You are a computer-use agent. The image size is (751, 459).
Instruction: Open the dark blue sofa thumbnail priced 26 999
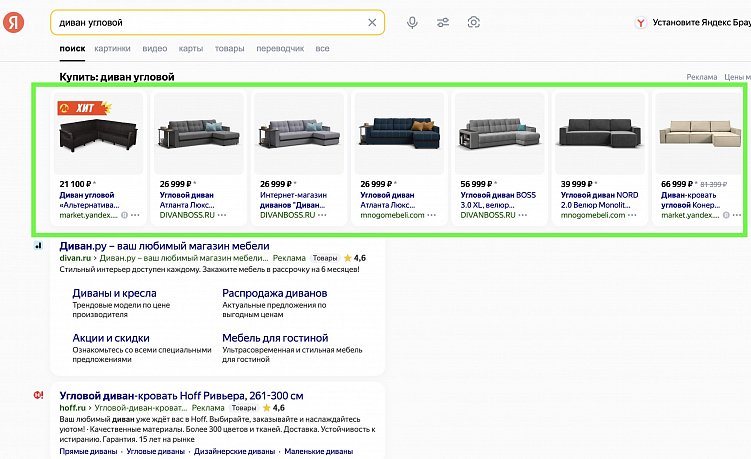point(399,134)
